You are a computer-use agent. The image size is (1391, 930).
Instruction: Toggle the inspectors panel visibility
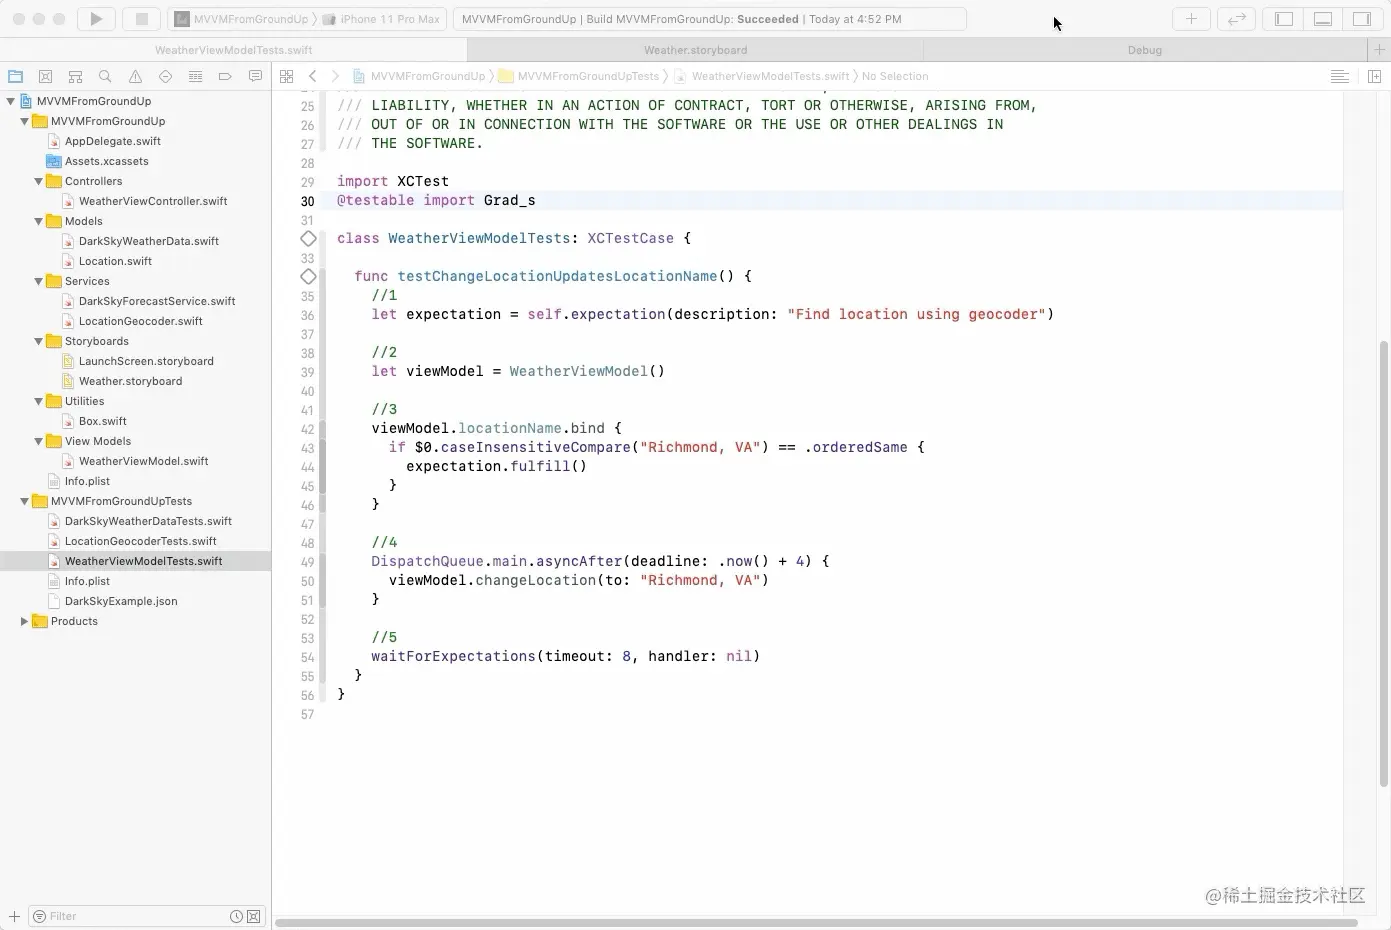[1362, 18]
